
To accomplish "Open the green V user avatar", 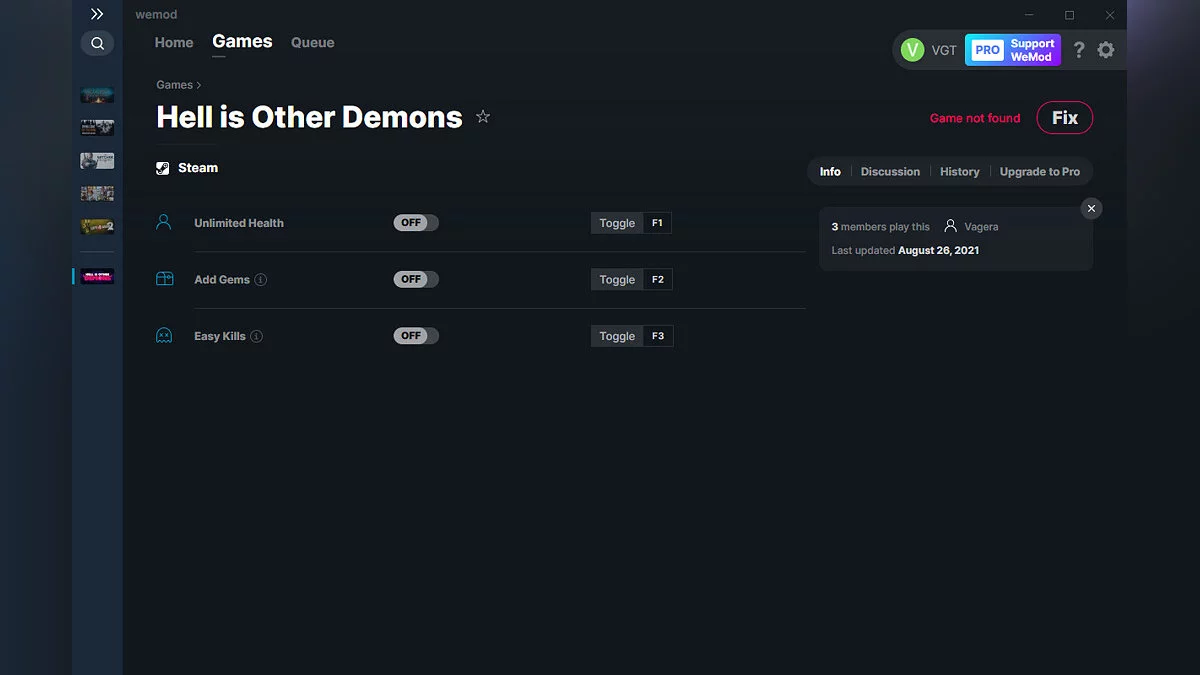I will [x=912, y=50].
